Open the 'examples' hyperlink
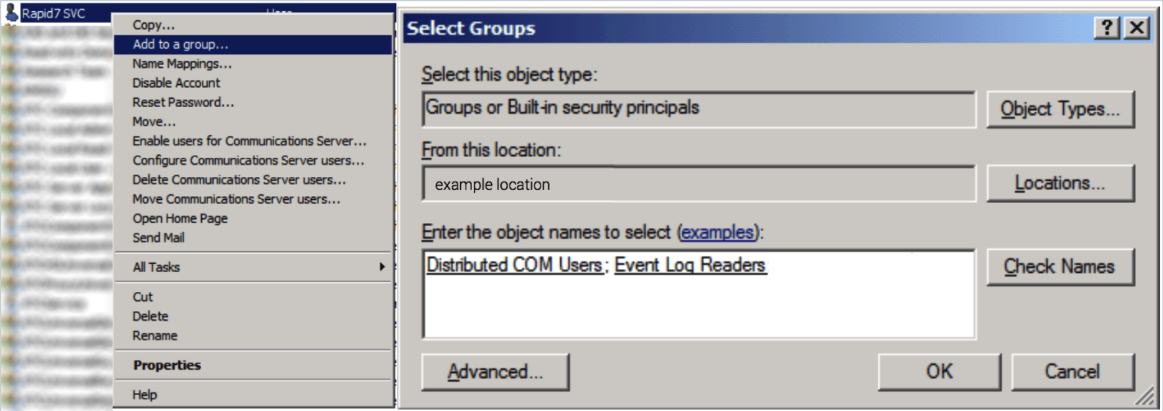Screen dimensions: 1163x411 (715, 233)
